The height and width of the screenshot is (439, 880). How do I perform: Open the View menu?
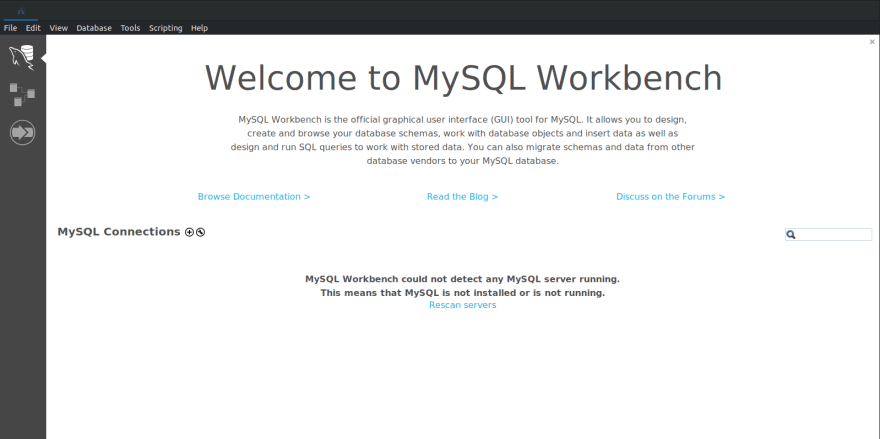point(58,28)
